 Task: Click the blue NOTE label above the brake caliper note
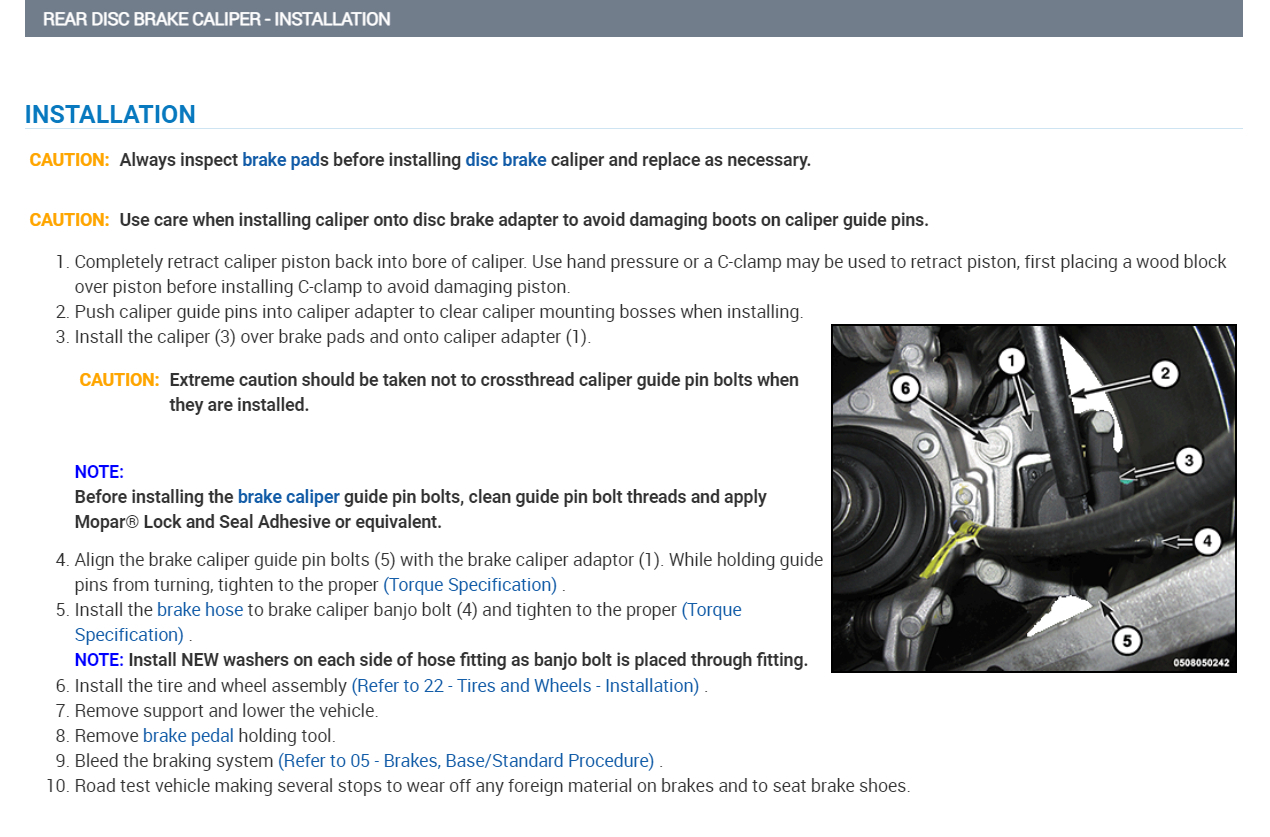(99, 472)
